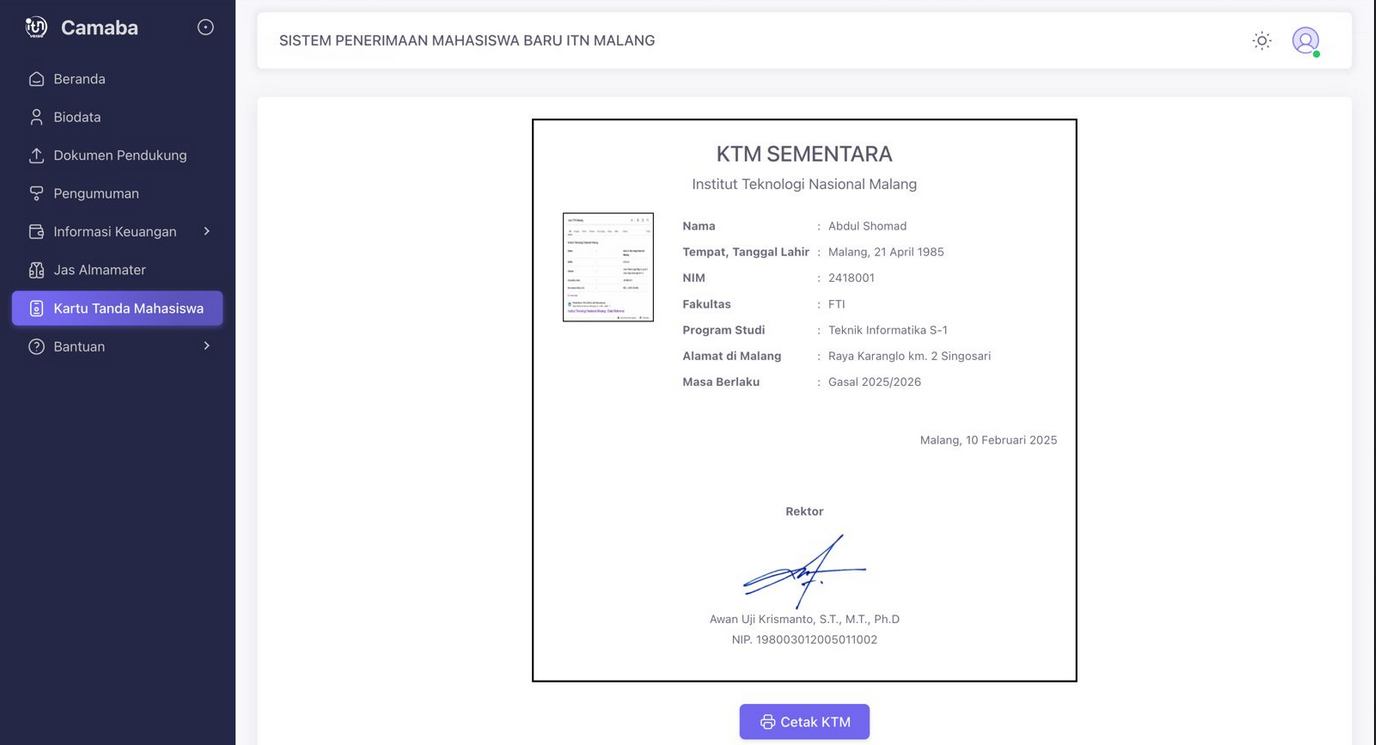
Task: Click the rector's signature image
Action: [804, 572]
